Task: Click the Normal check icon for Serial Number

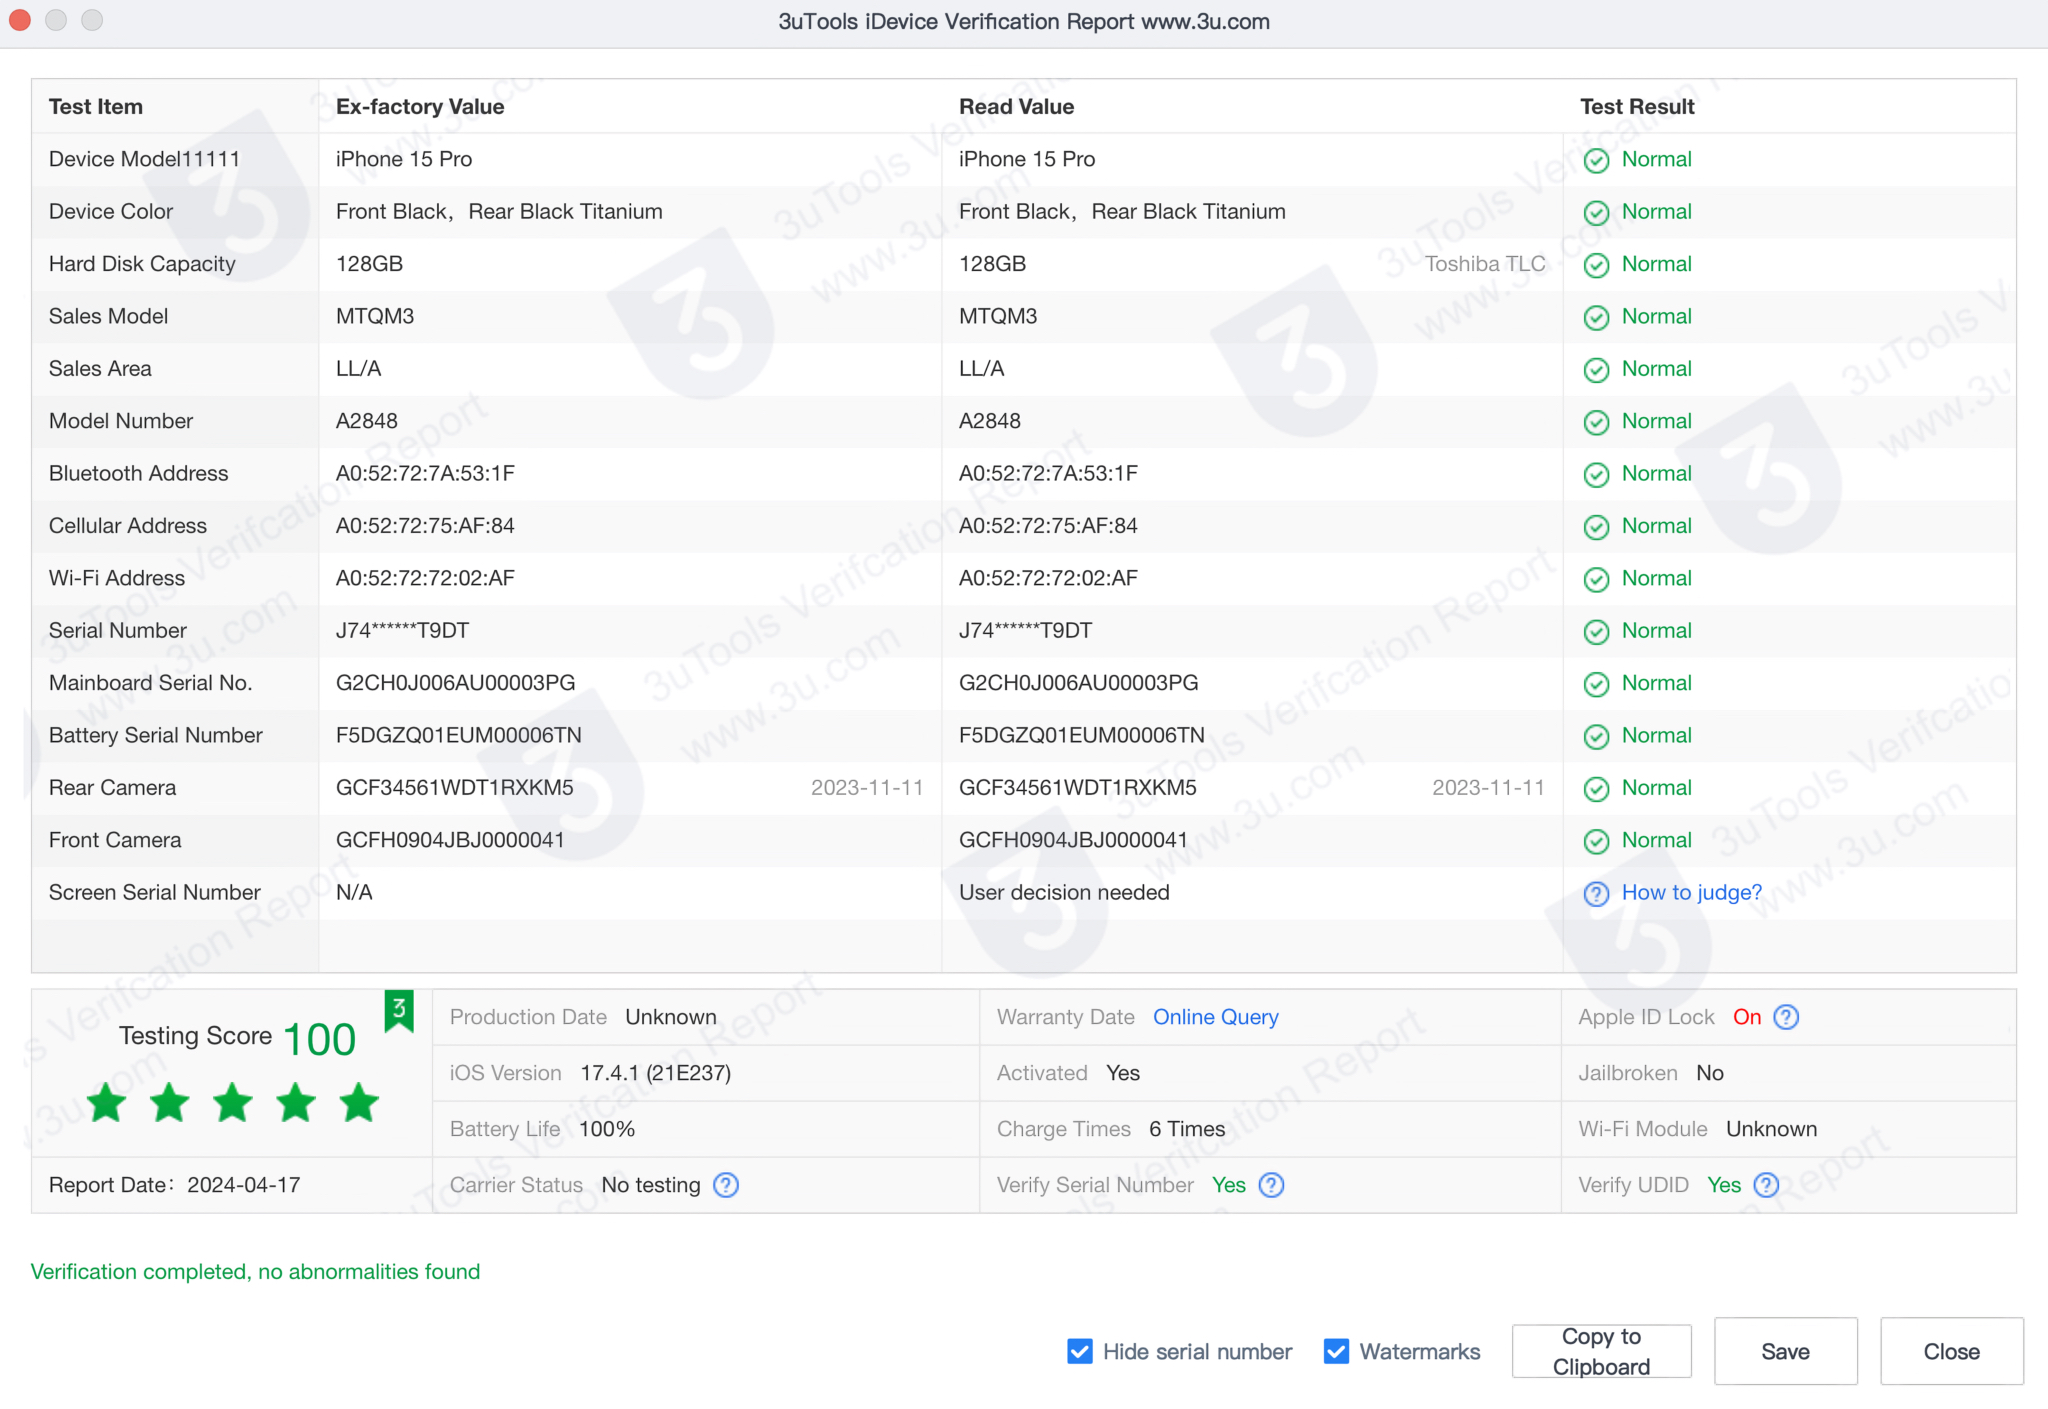Action: (x=1596, y=632)
